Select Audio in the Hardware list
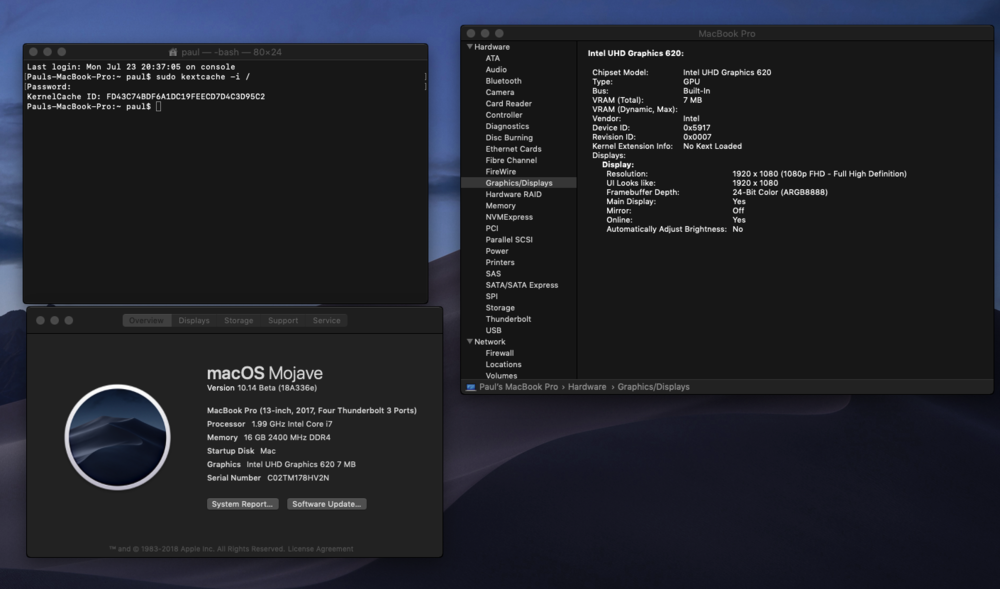This screenshot has height=589, width=1000. [x=496, y=69]
